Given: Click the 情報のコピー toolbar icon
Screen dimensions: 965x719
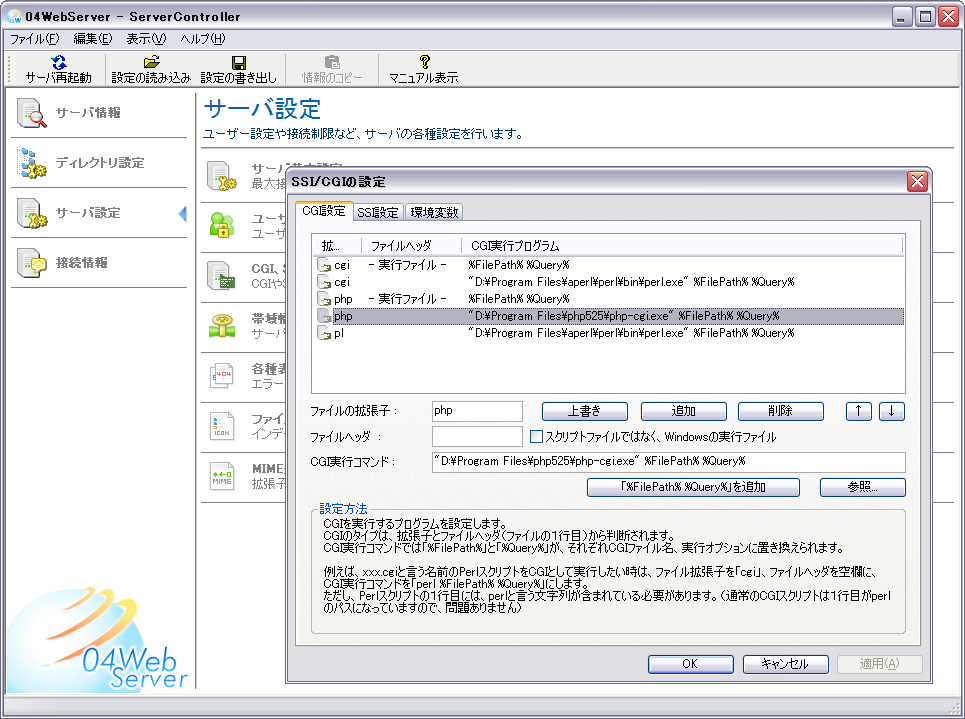Looking at the screenshot, I should coord(332,69).
